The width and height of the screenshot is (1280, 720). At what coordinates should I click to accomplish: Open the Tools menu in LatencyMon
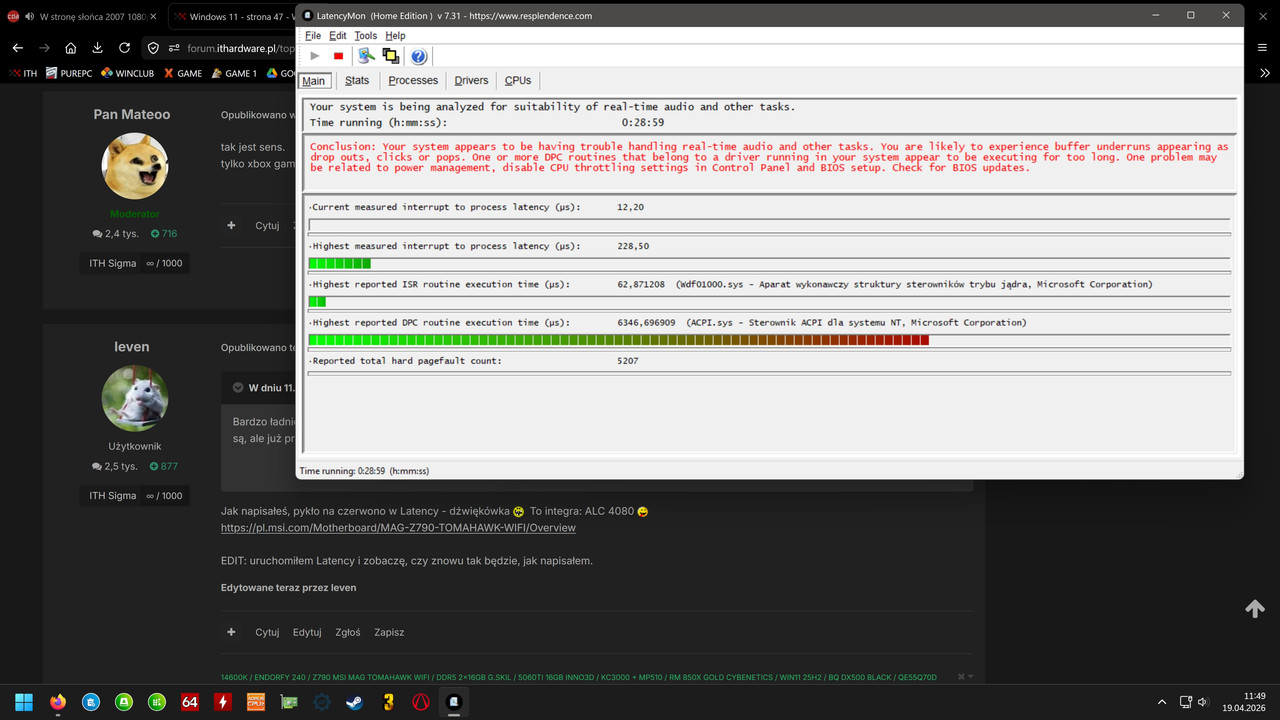(x=366, y=35)
